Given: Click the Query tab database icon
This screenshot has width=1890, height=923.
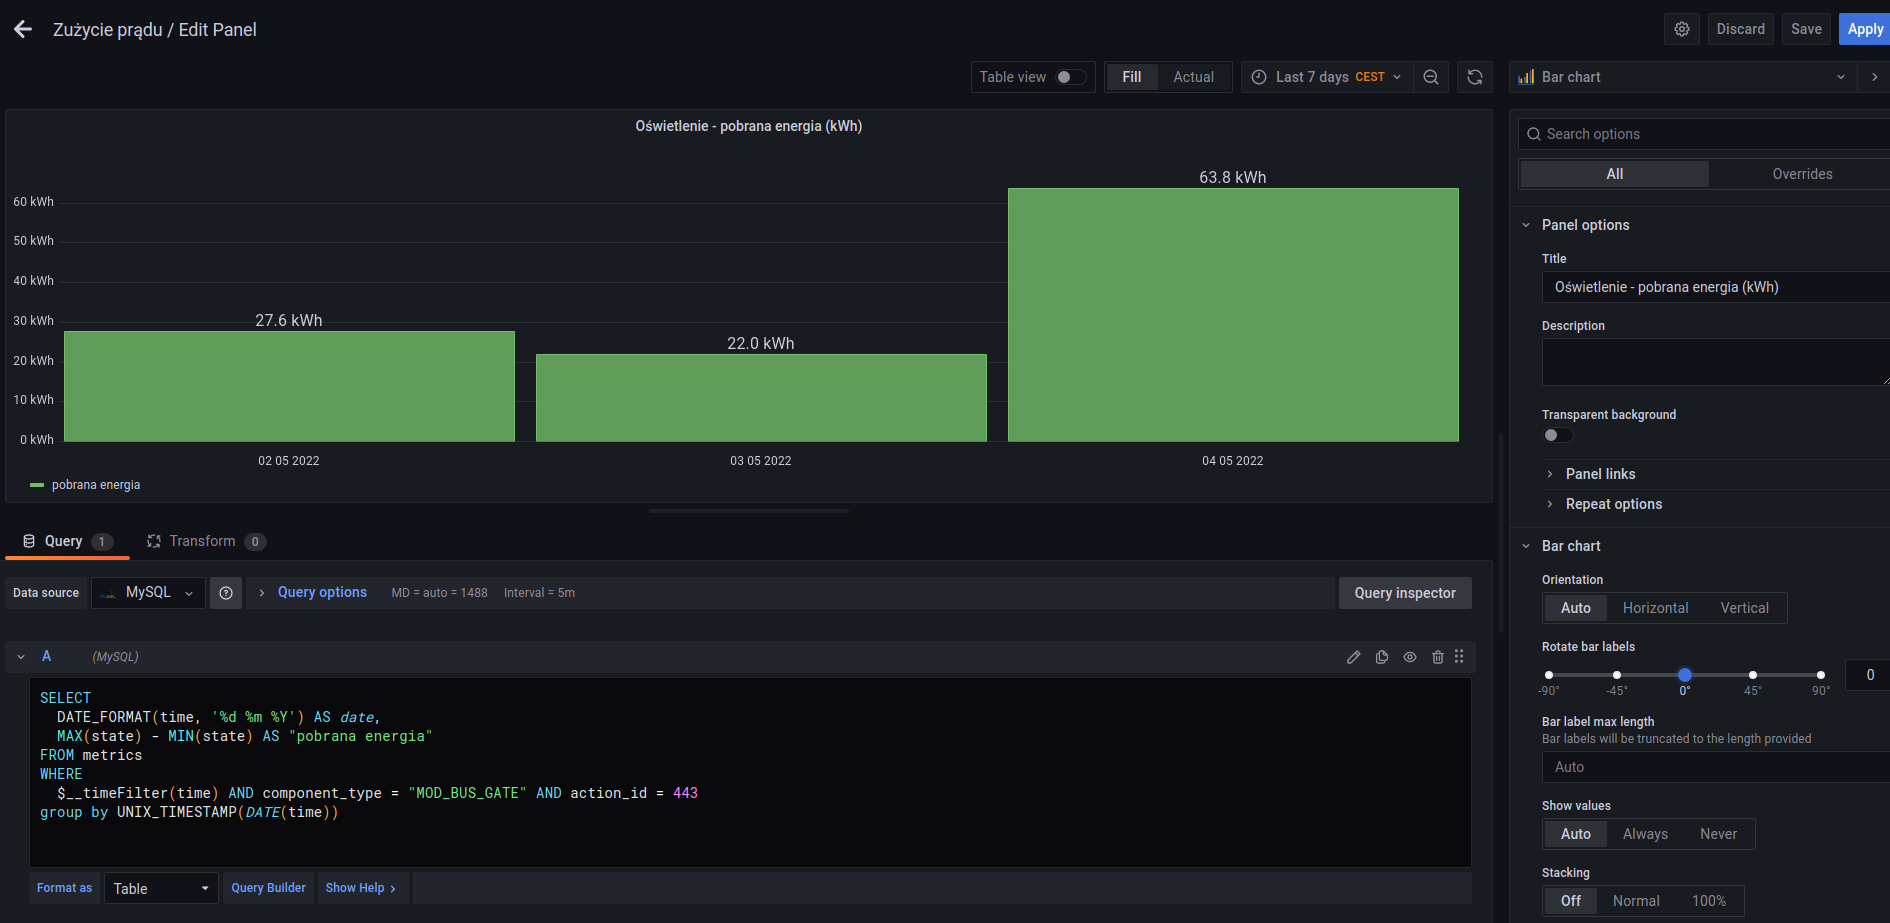Looking at the screenshot, I should coord(29,541).
